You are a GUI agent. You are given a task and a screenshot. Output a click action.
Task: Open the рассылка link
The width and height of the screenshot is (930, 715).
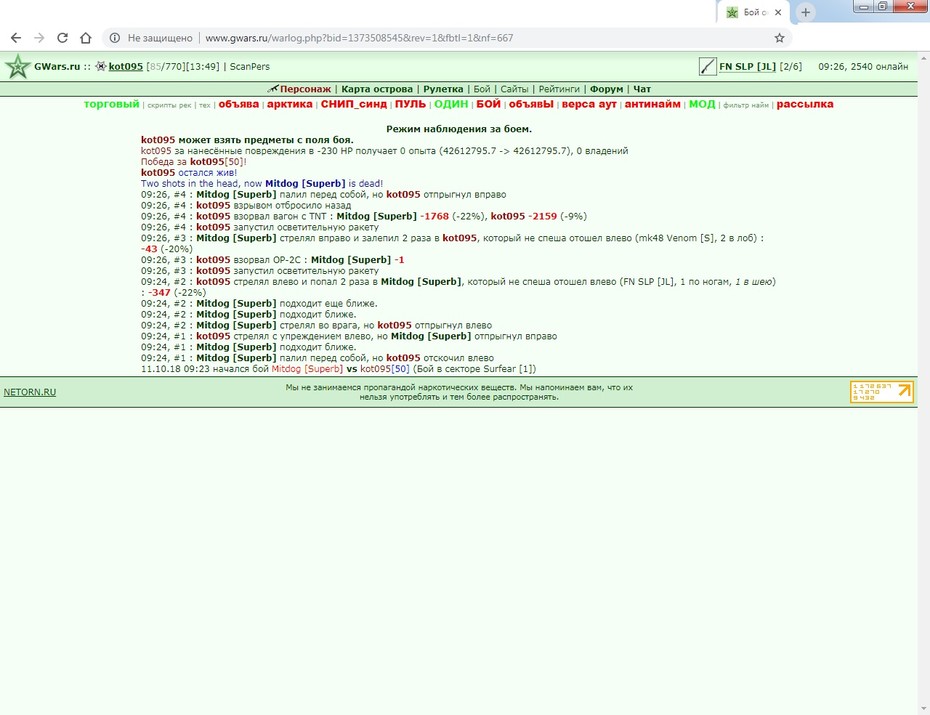click(805, 104)
